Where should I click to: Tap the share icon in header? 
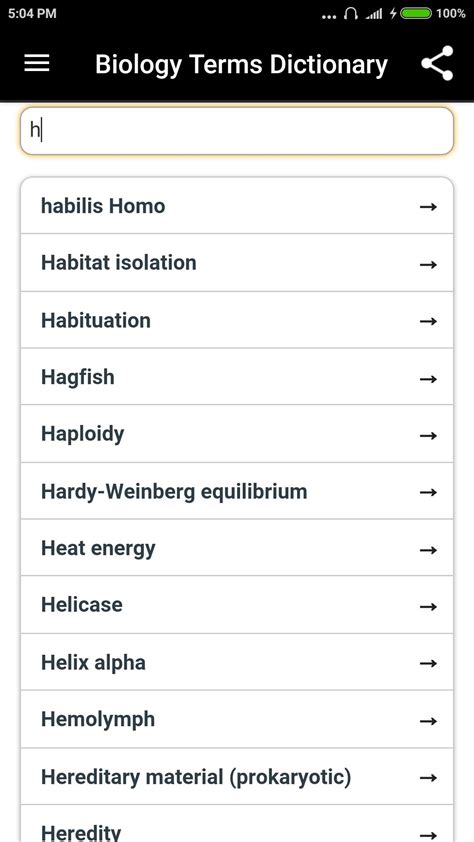[x=437, y=63]
